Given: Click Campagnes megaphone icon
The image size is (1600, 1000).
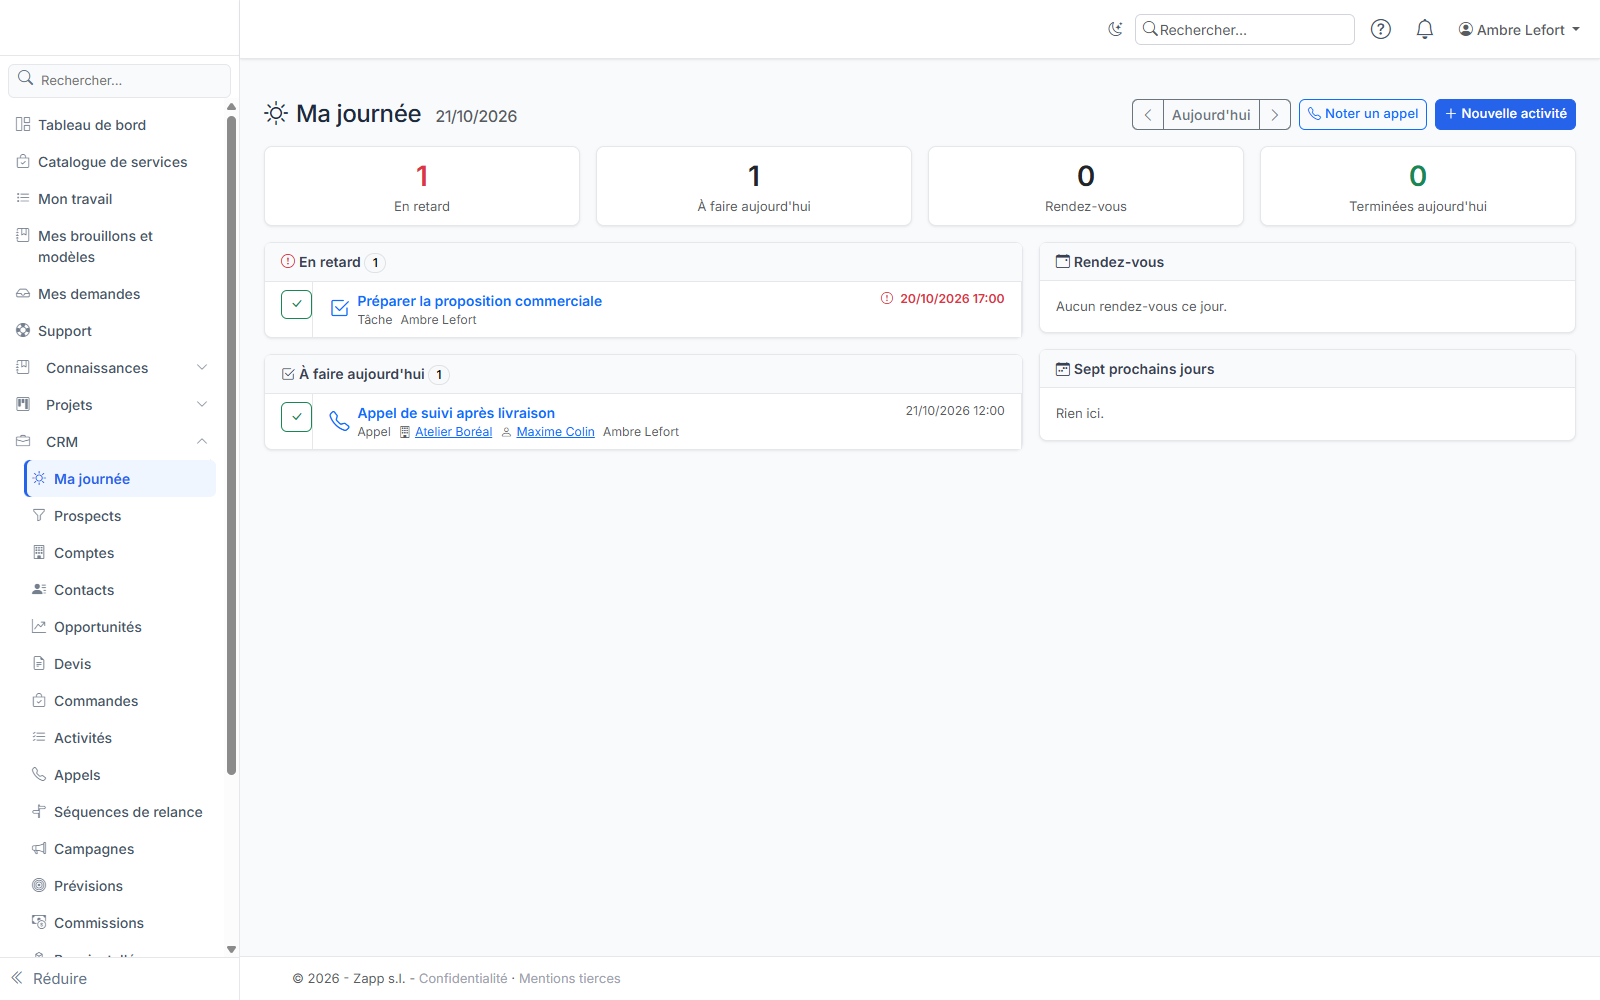Looking at the screenshot, I should pyautogui.click(x=39, y=848).
